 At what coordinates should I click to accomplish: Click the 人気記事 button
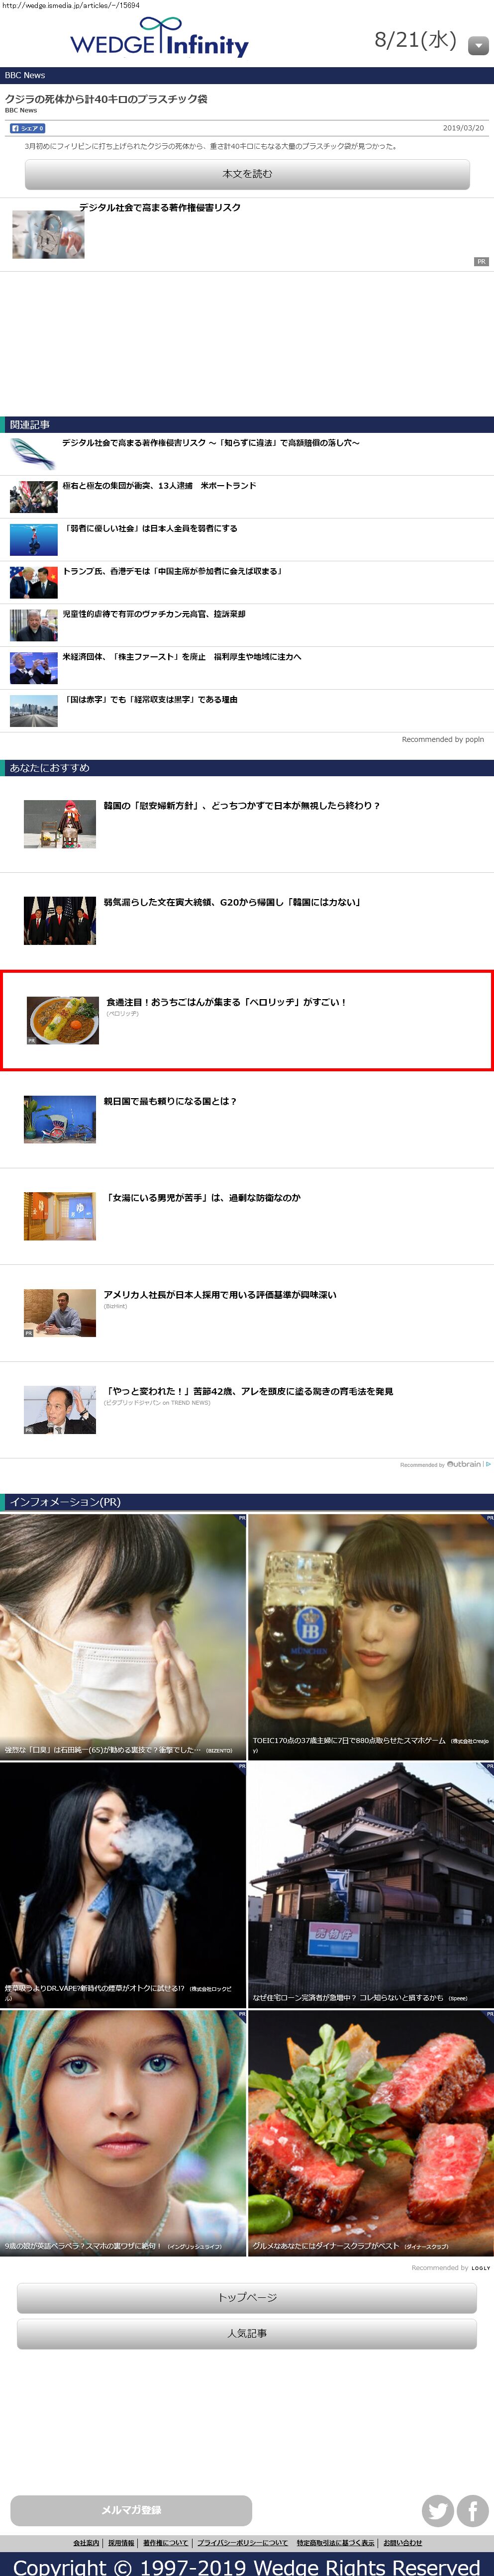[x=247, y=2333]
